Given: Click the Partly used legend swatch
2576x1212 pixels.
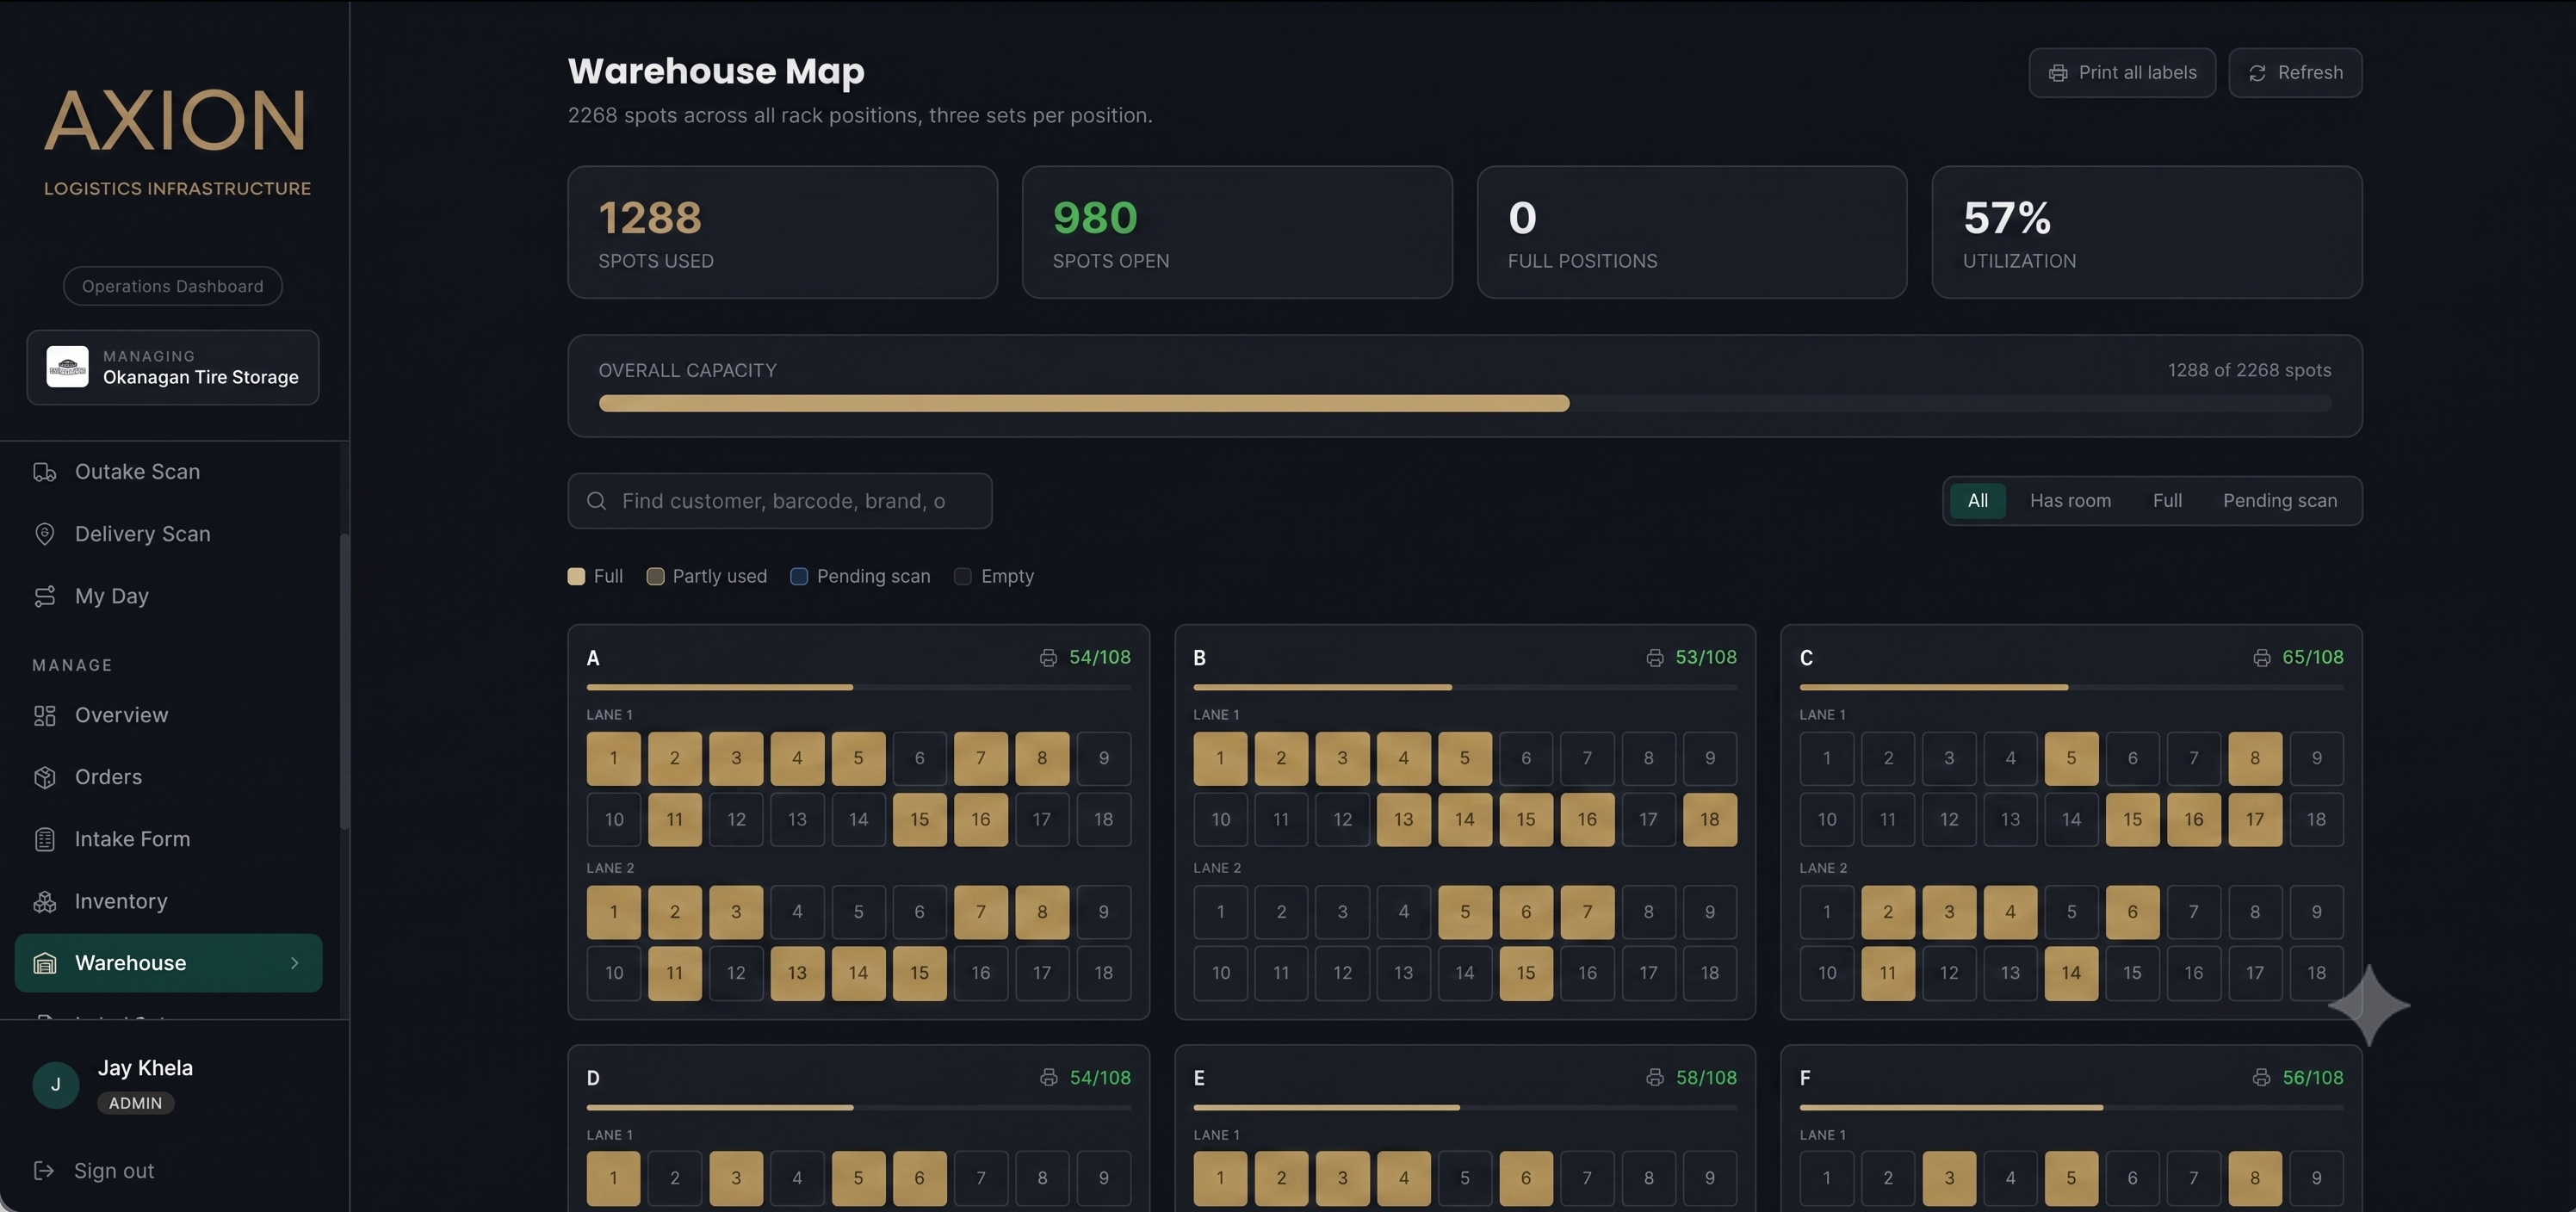Looking at the screenshot, I should coord(655,576).
